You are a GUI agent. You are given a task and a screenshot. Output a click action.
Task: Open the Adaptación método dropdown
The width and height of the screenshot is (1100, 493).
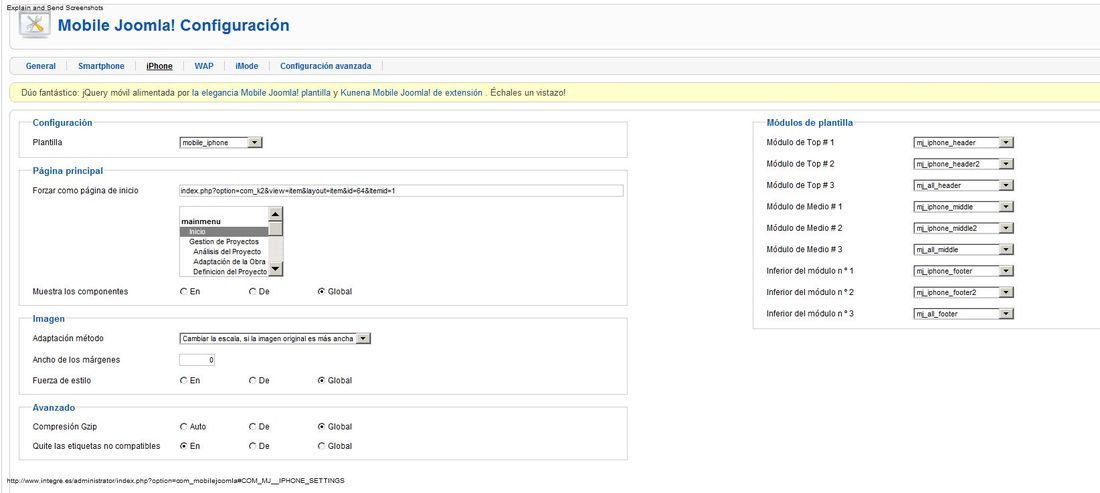[x=275, y=338]
